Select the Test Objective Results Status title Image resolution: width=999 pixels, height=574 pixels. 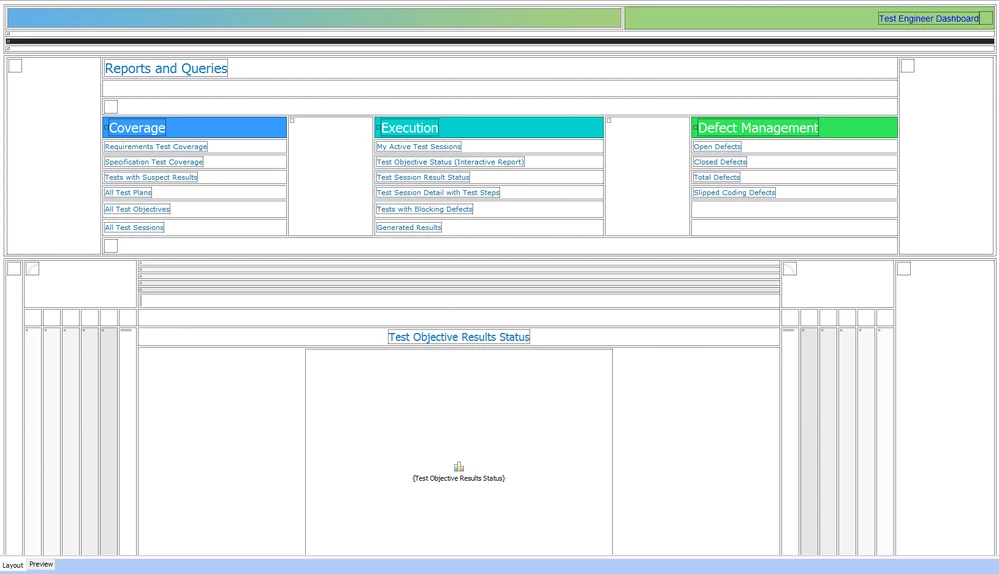click(x=459, y=337)
